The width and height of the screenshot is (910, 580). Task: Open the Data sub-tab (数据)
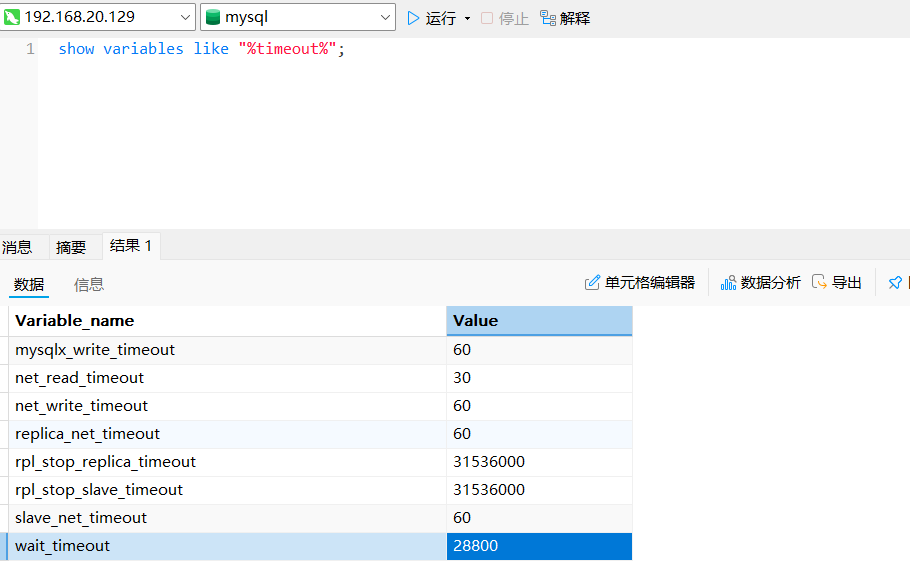pos(29,284)
